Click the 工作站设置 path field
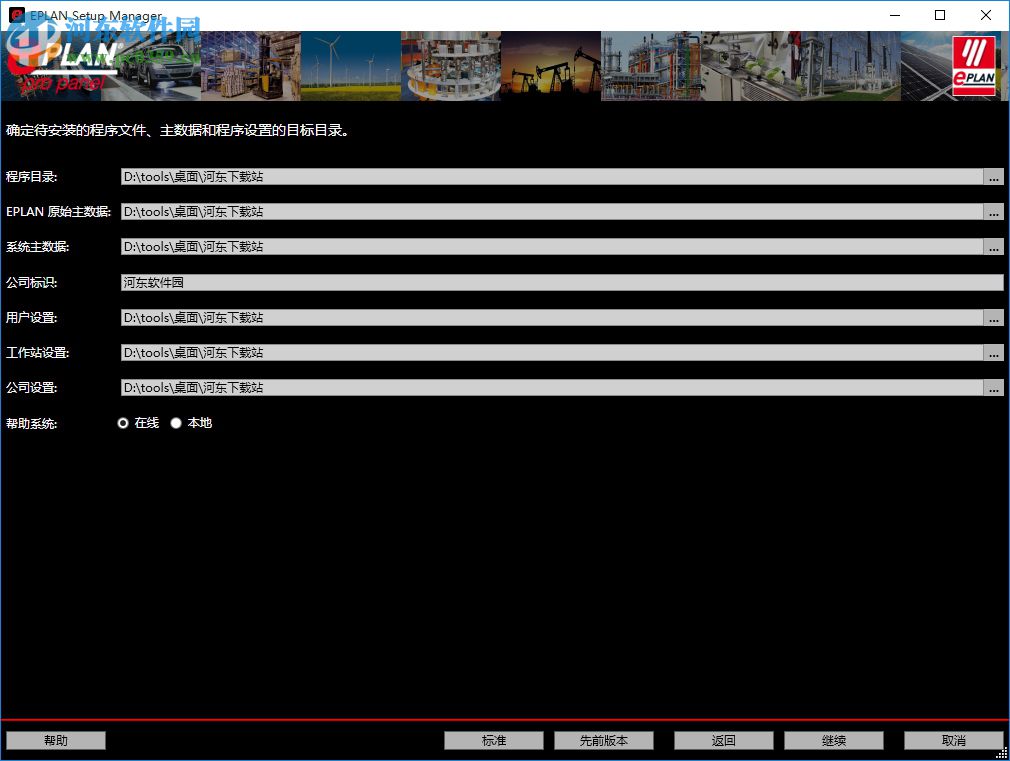The height and width of the screenshot is (761, 1010). point(552,352)
